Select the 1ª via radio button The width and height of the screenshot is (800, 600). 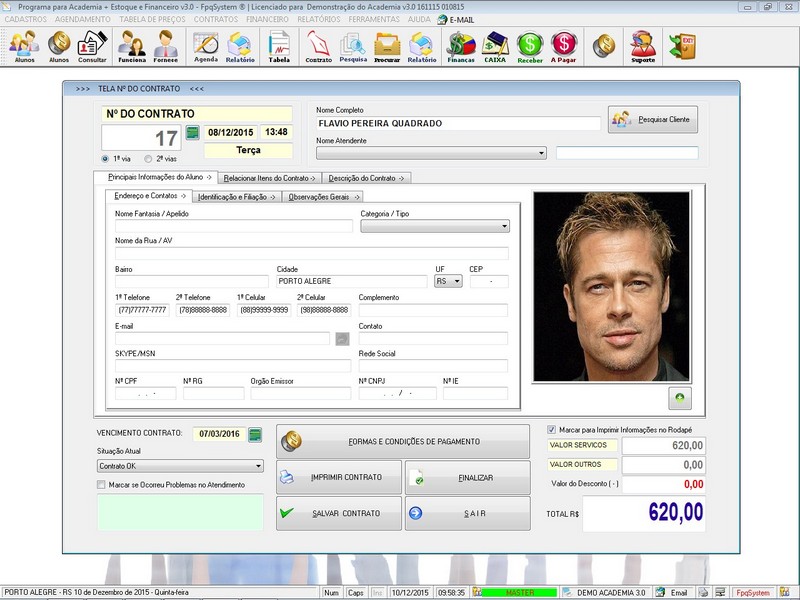105,159
